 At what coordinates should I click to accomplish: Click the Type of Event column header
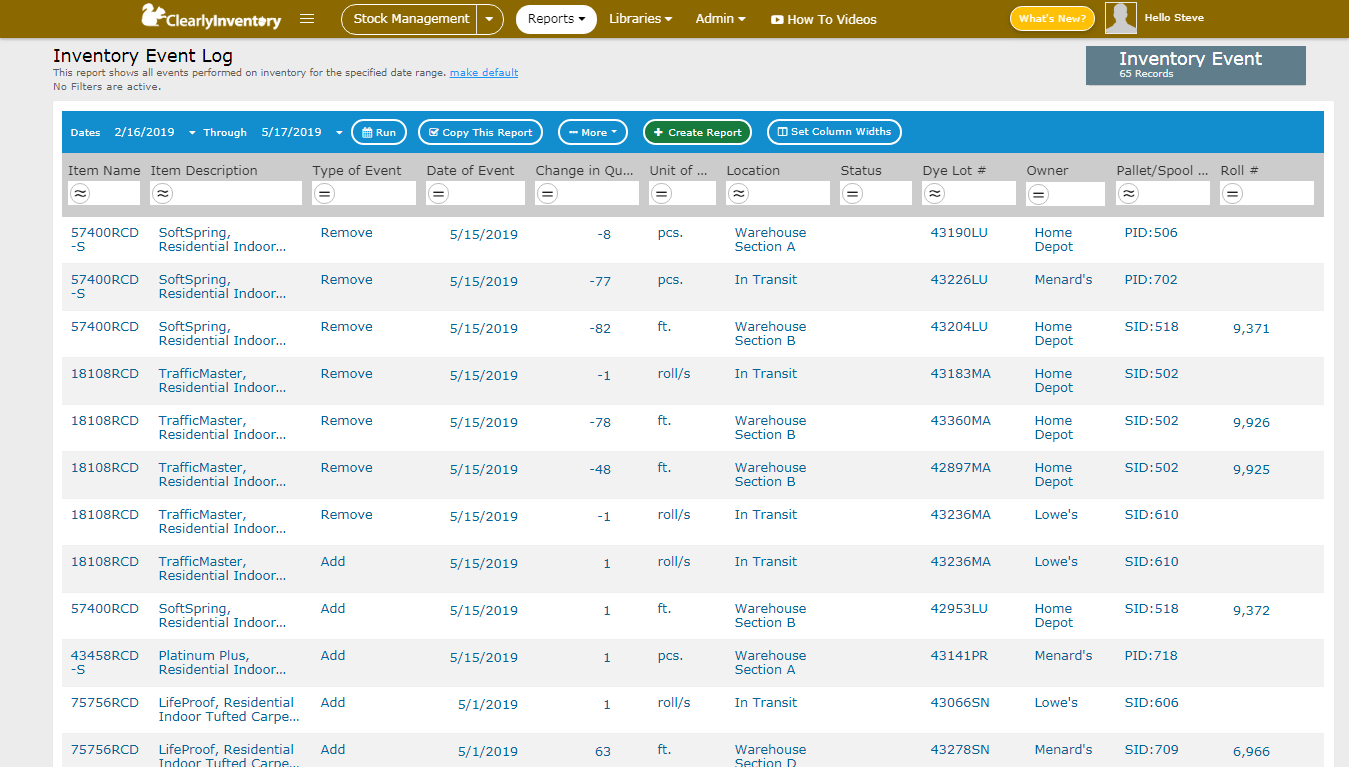point(357,170)
